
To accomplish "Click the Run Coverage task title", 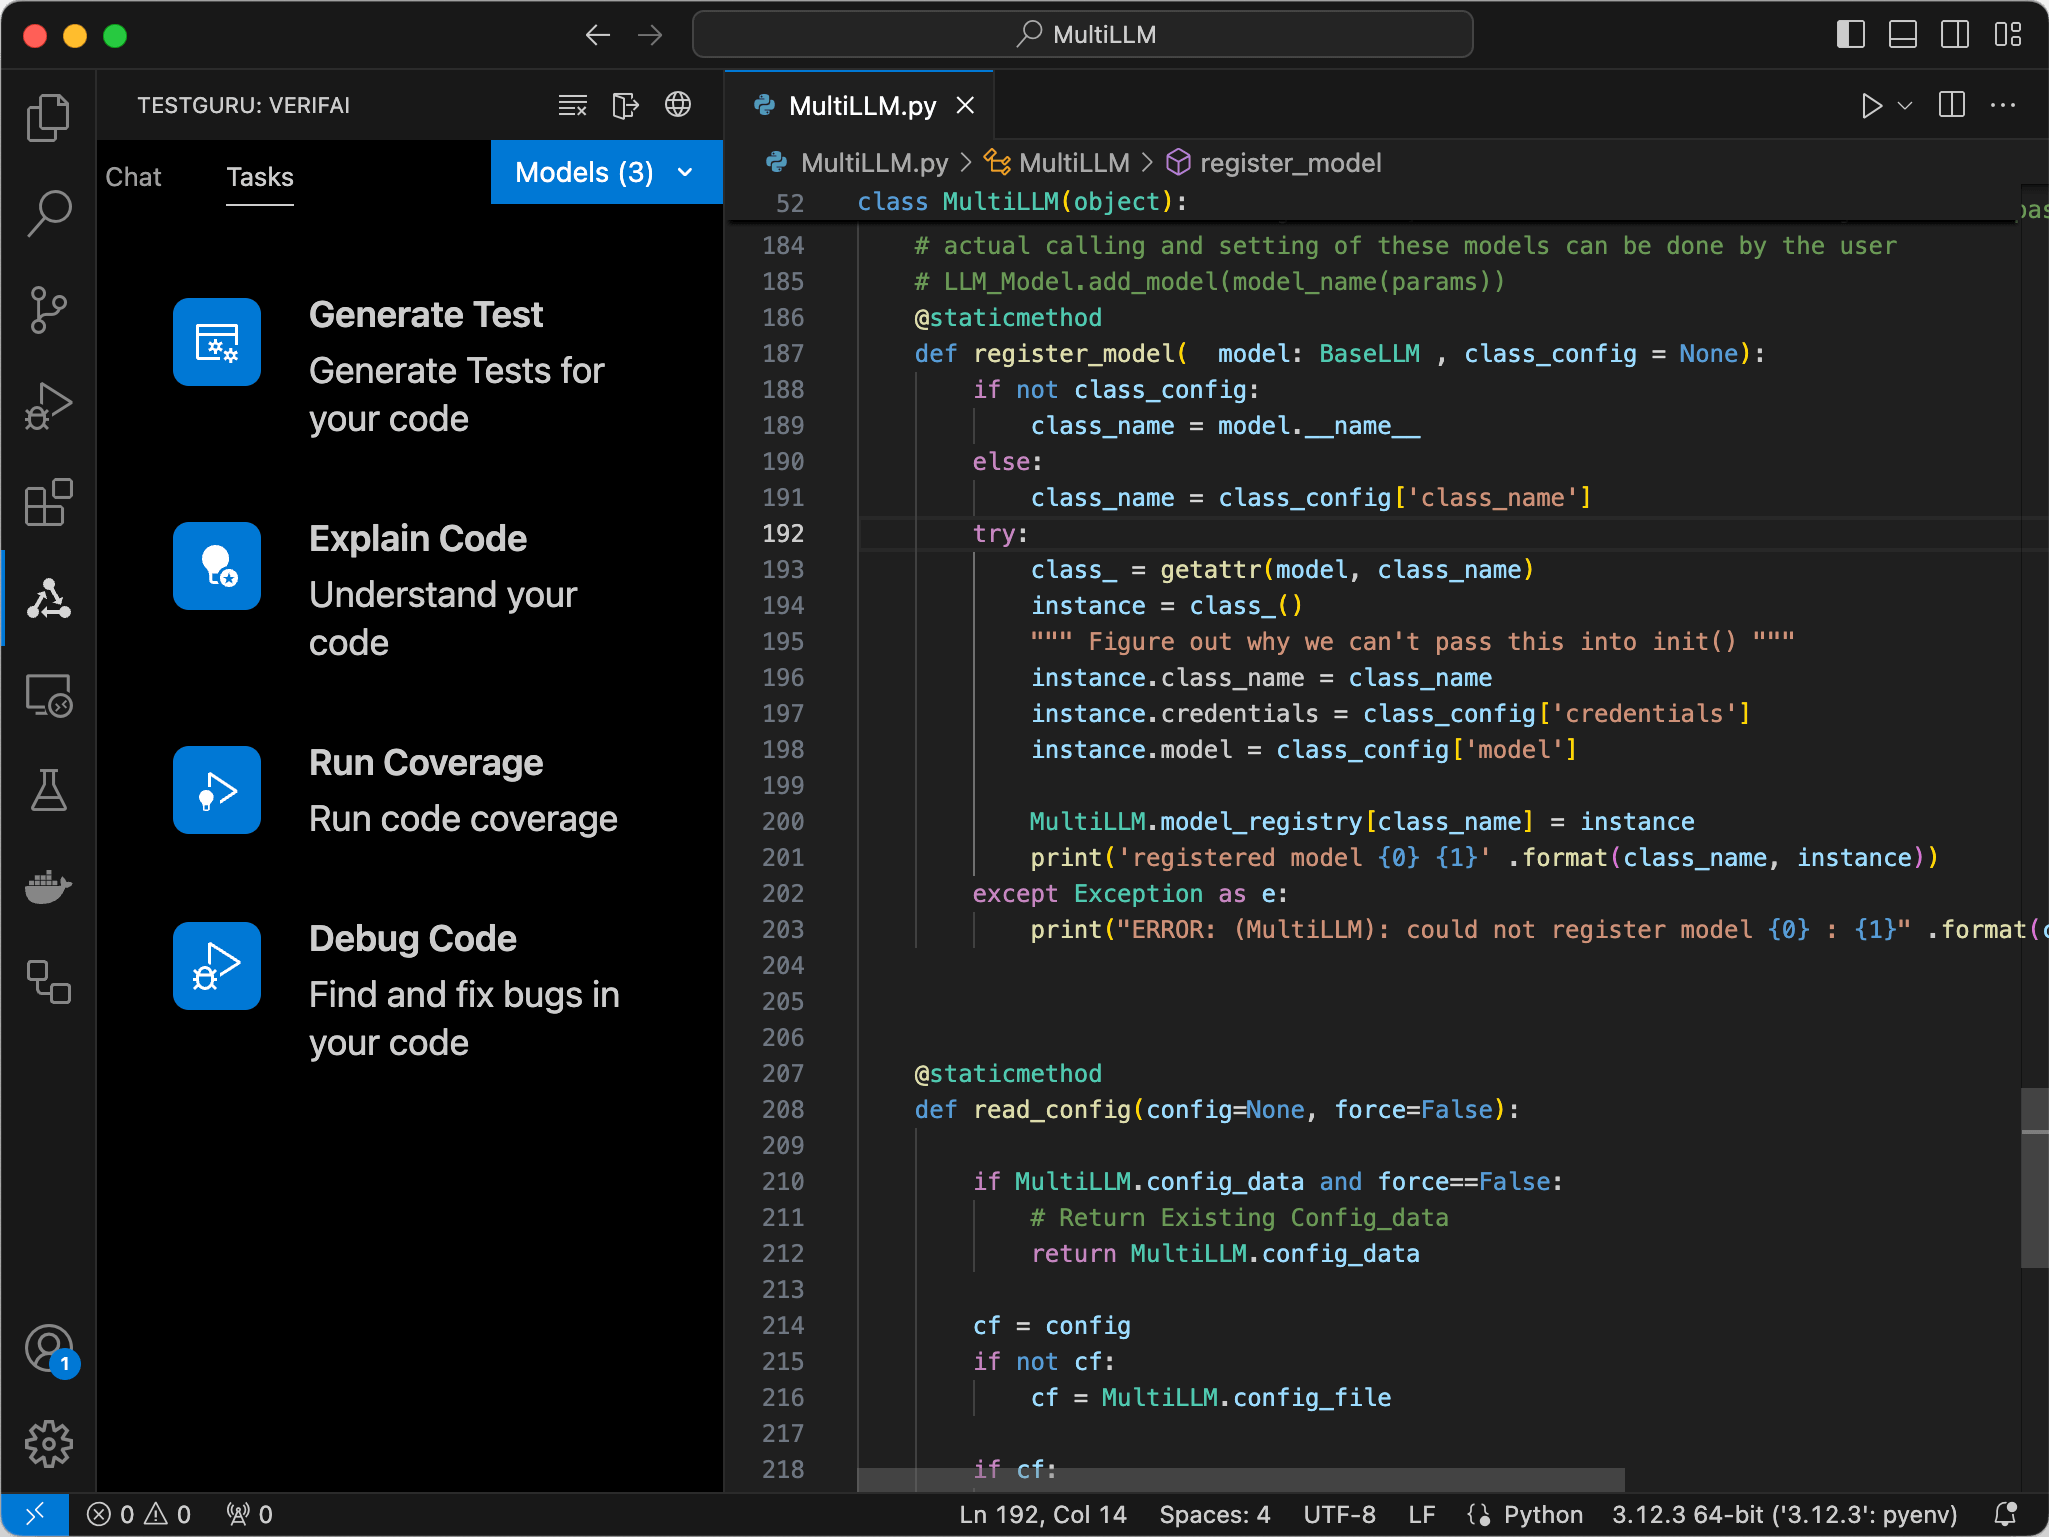I will pos(426,763).
